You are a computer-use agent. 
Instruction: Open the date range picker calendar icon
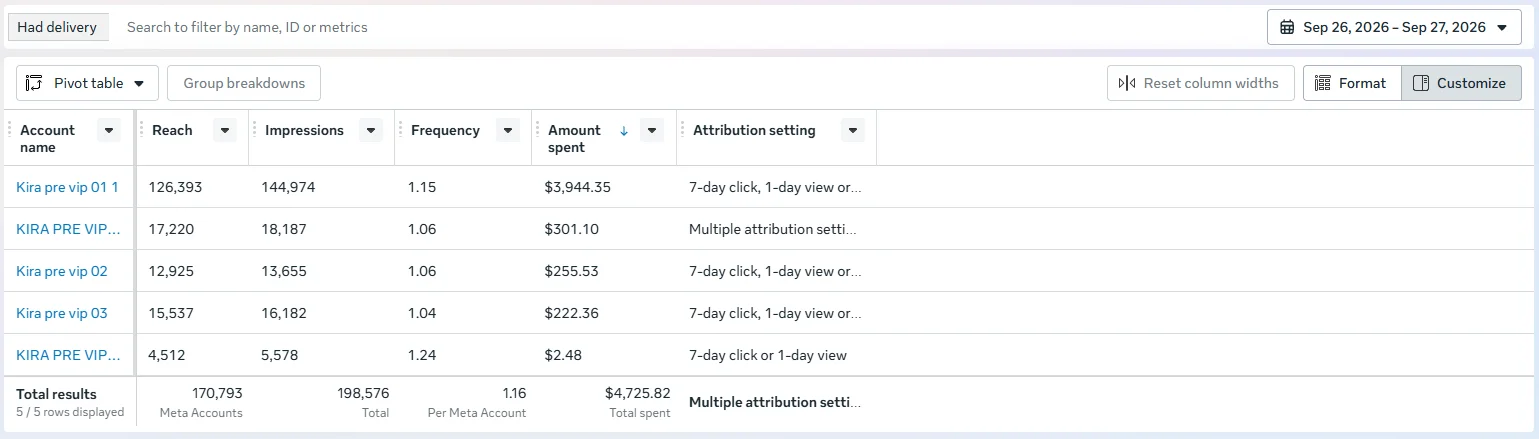pos(1287,27)
